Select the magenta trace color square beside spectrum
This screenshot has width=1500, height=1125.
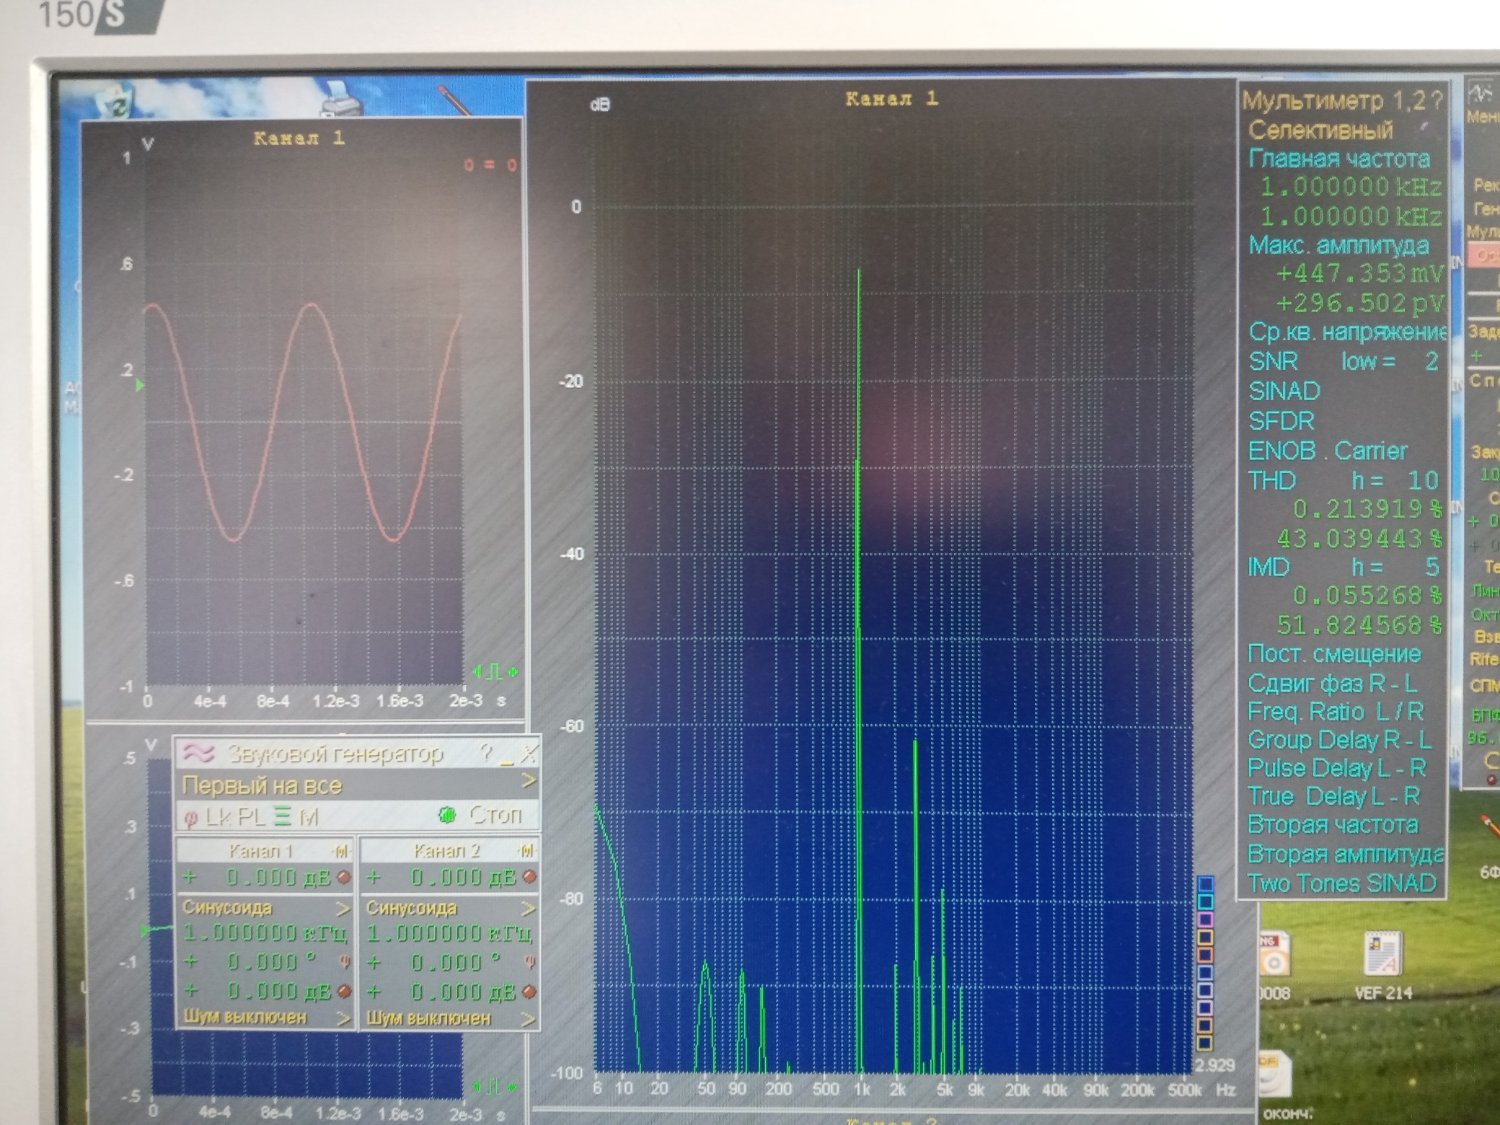(1205, 919)
